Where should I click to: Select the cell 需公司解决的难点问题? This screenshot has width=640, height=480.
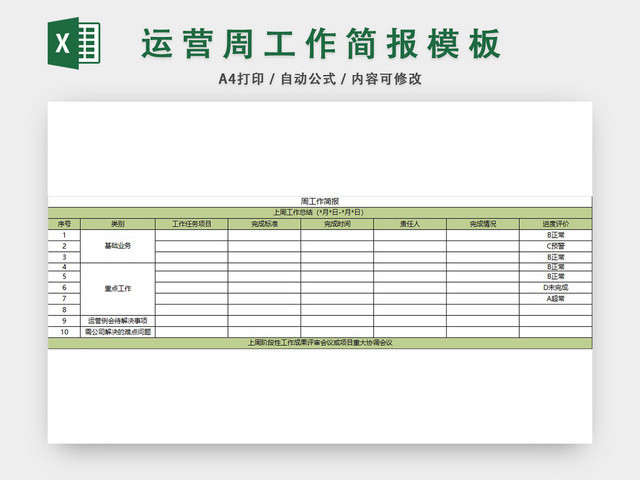118,332
